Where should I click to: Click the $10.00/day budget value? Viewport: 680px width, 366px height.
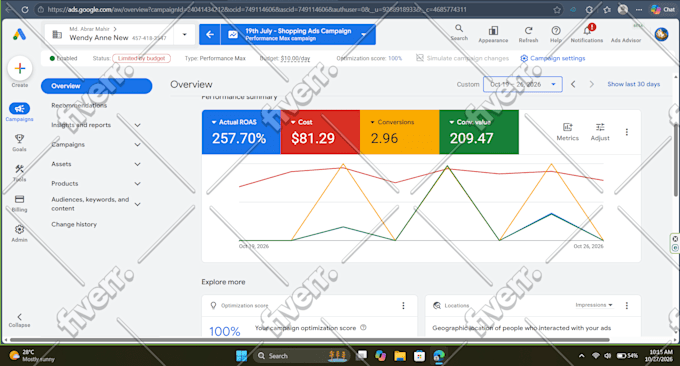pyautogui.click(x=295, y=58)
